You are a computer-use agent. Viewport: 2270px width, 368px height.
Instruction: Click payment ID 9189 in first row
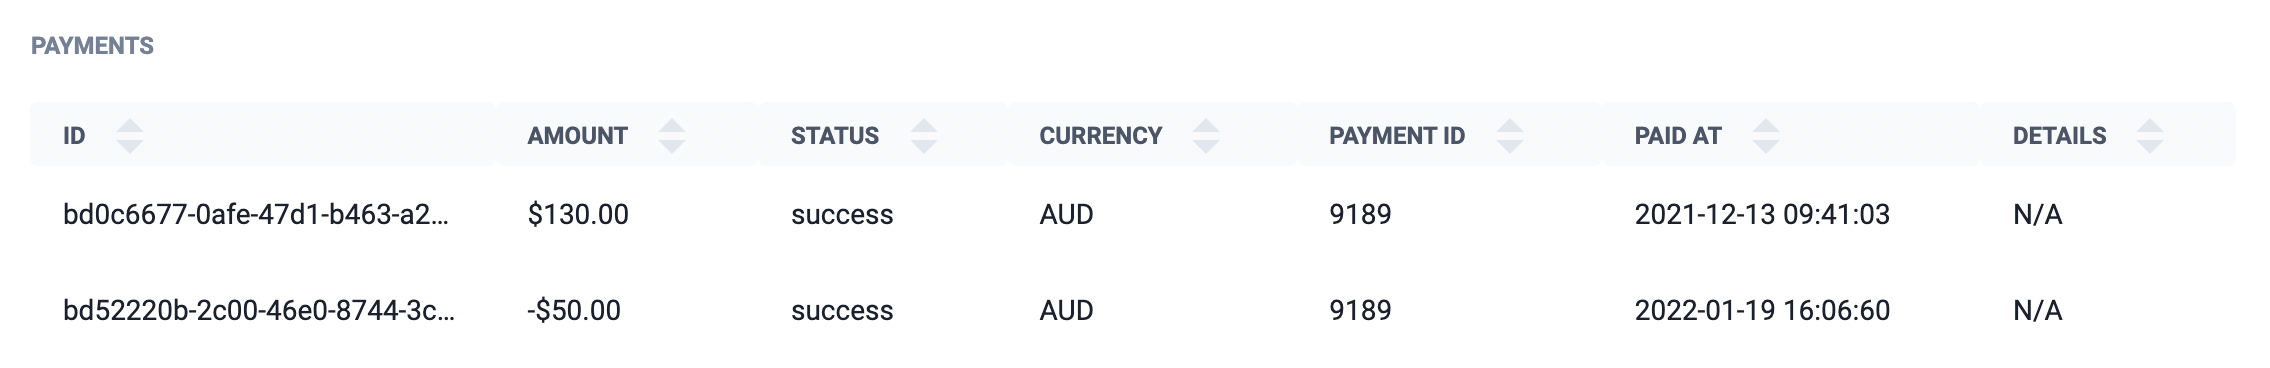[x=1360, y=214]
